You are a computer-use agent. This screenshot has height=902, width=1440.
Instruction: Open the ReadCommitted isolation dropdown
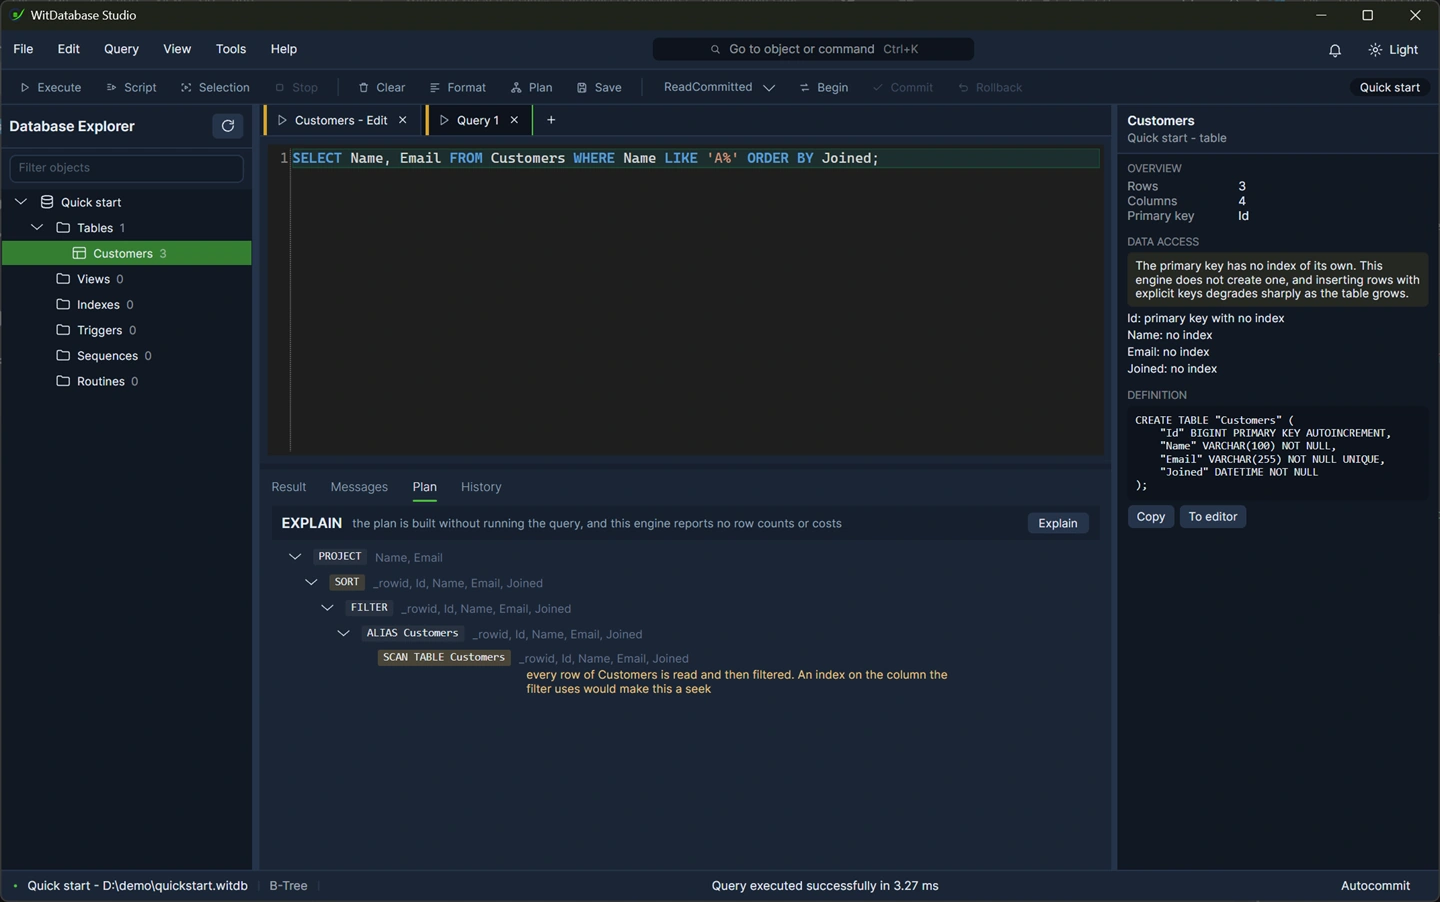click(719, 87)
